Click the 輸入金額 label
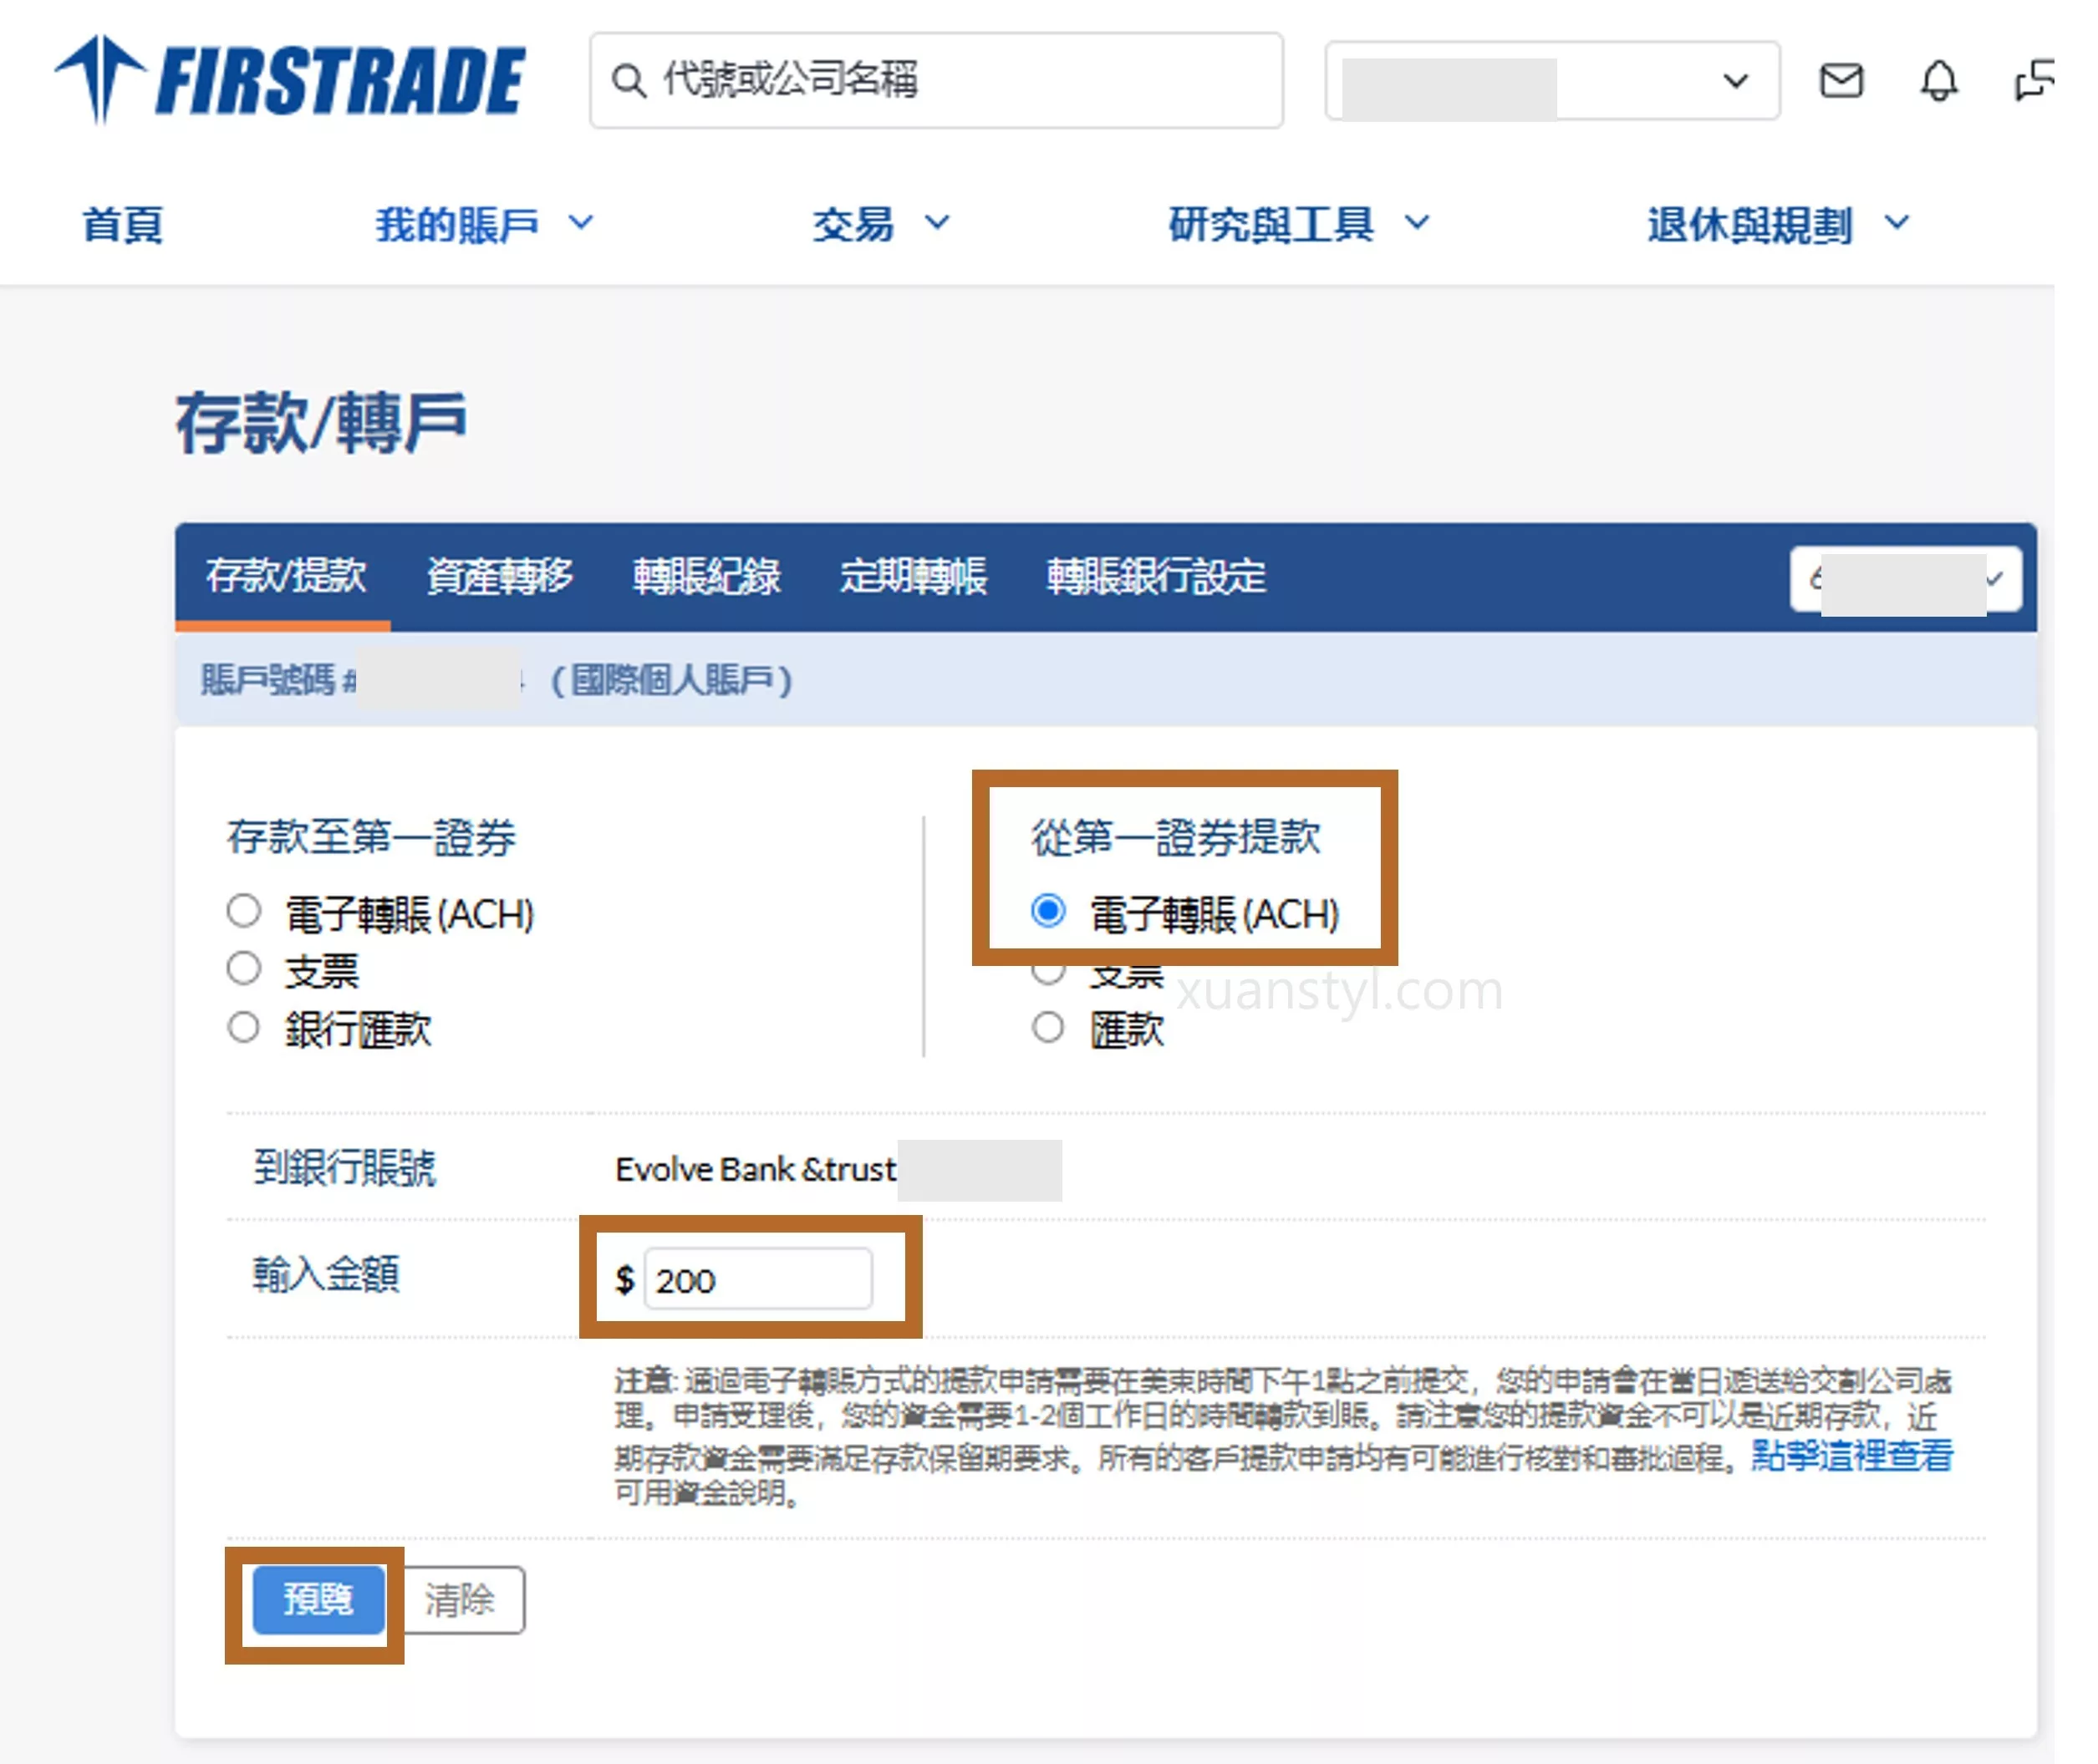This screenshot has height=1764, width=2098. (x=326, y=1274)
